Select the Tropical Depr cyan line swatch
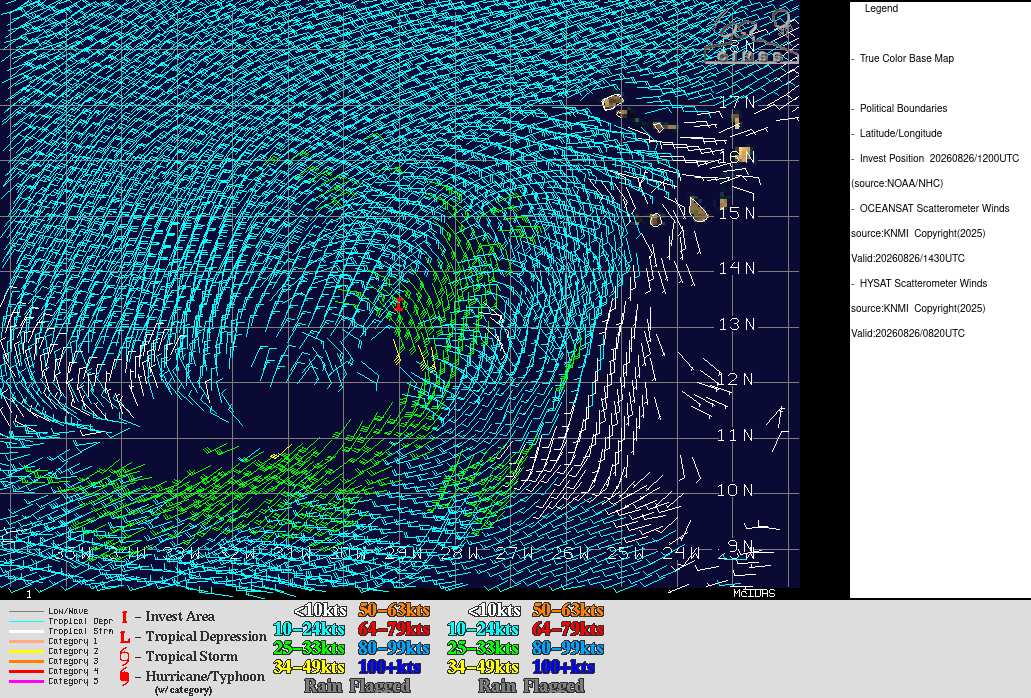The width and height of the screenshot is (1031, 698). pos(26,621)
